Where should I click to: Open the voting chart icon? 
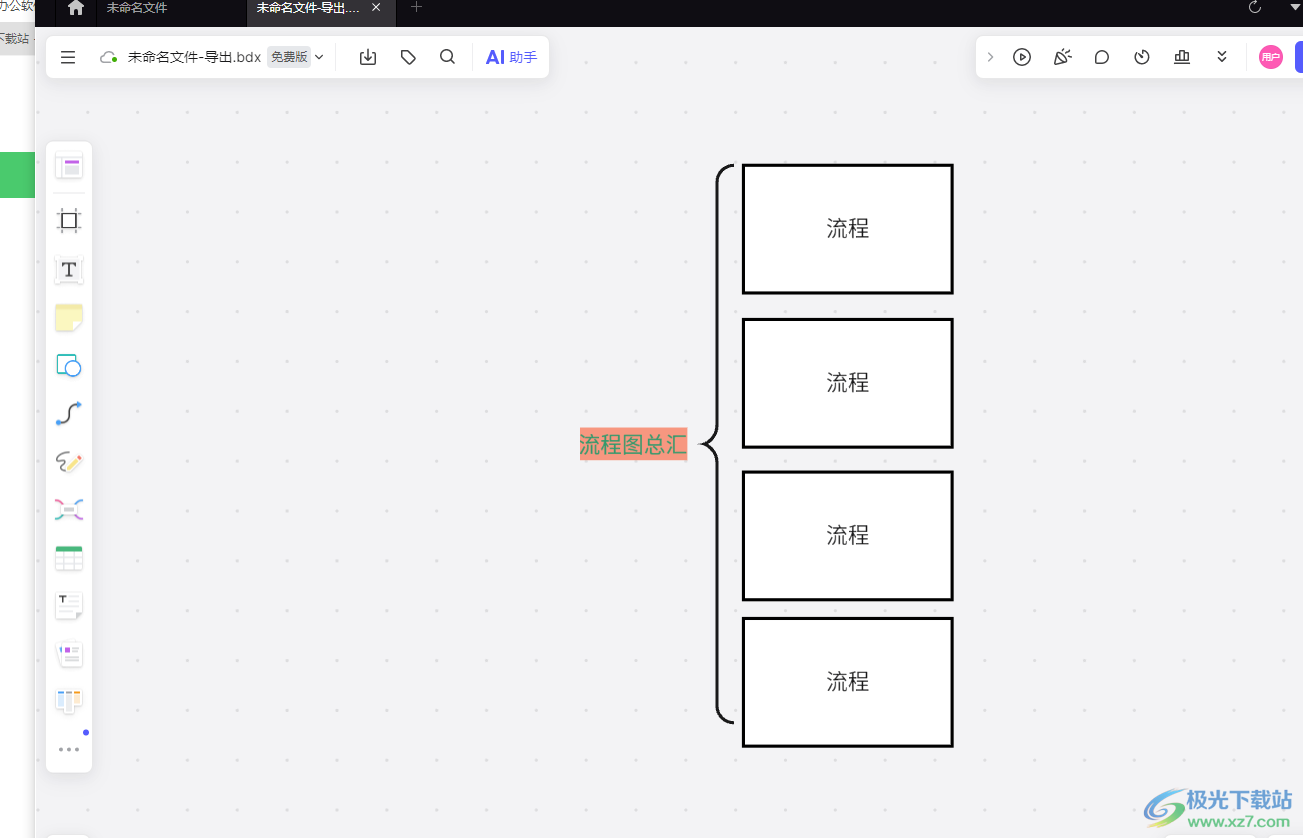(1182, 57)
